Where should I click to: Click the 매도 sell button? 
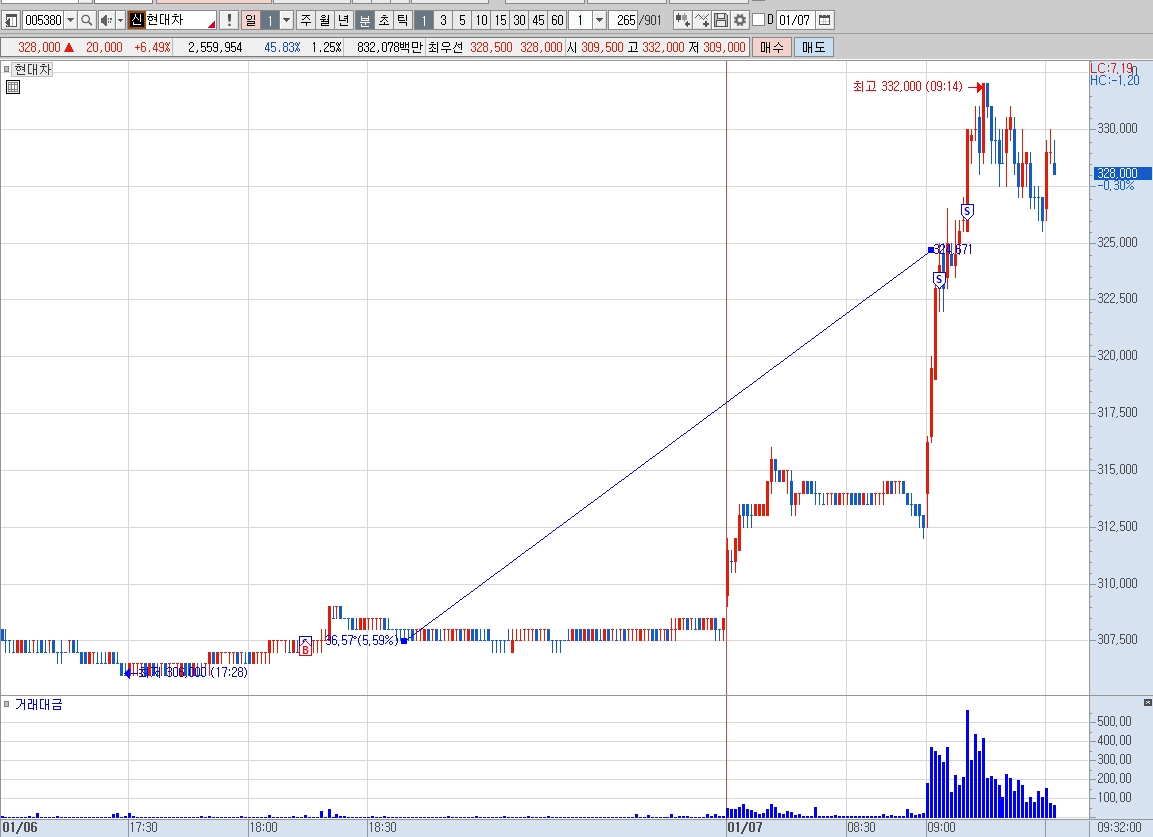point(813,47)
